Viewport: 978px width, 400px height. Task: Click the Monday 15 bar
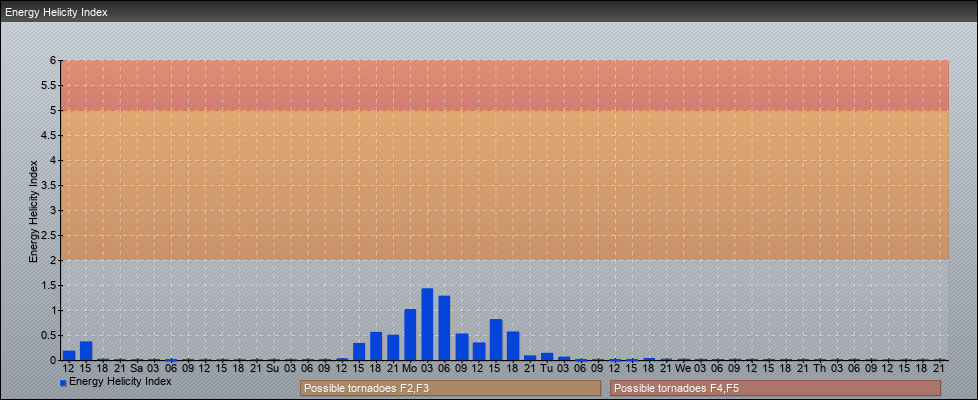[x=495, y=340]
